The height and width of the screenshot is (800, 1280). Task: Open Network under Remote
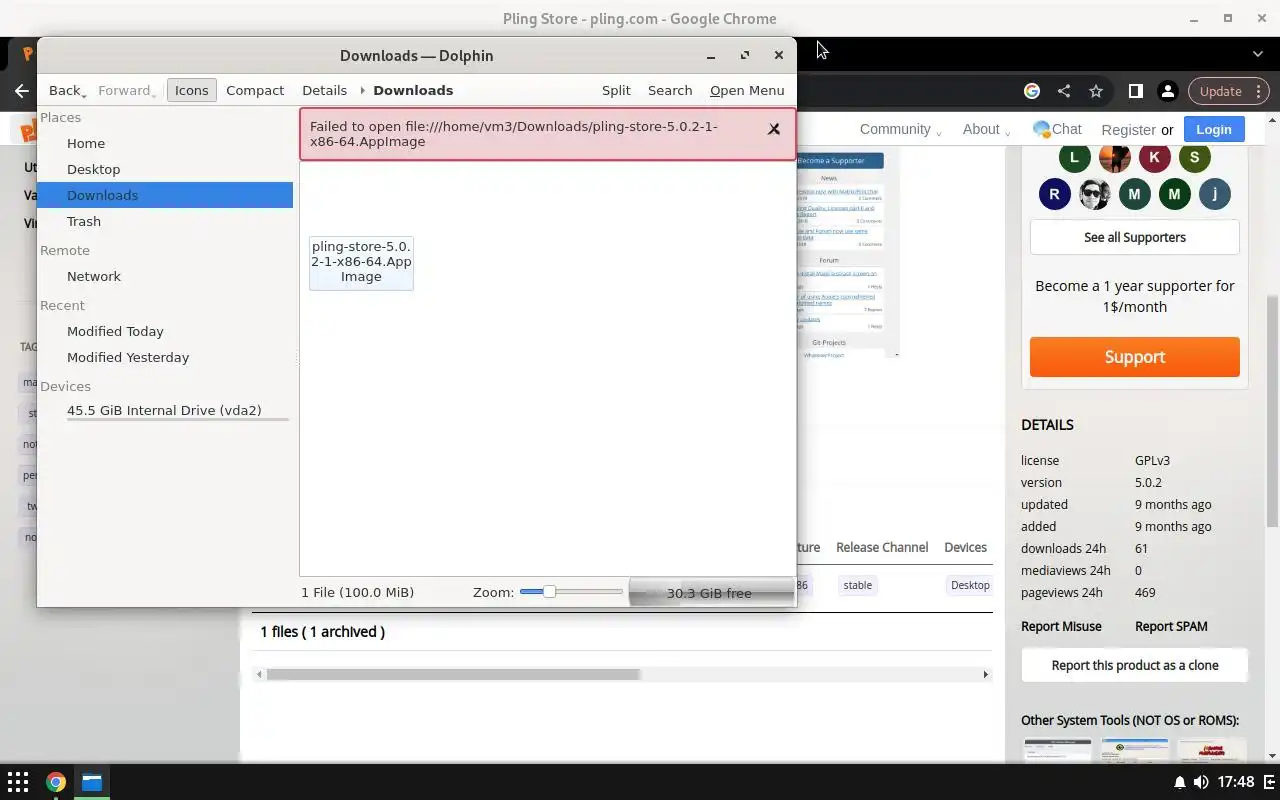point(165,276)
